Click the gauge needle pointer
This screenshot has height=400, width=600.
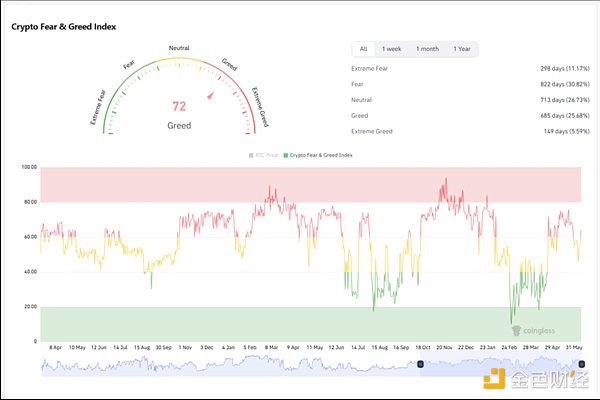[x=210, y=96]
